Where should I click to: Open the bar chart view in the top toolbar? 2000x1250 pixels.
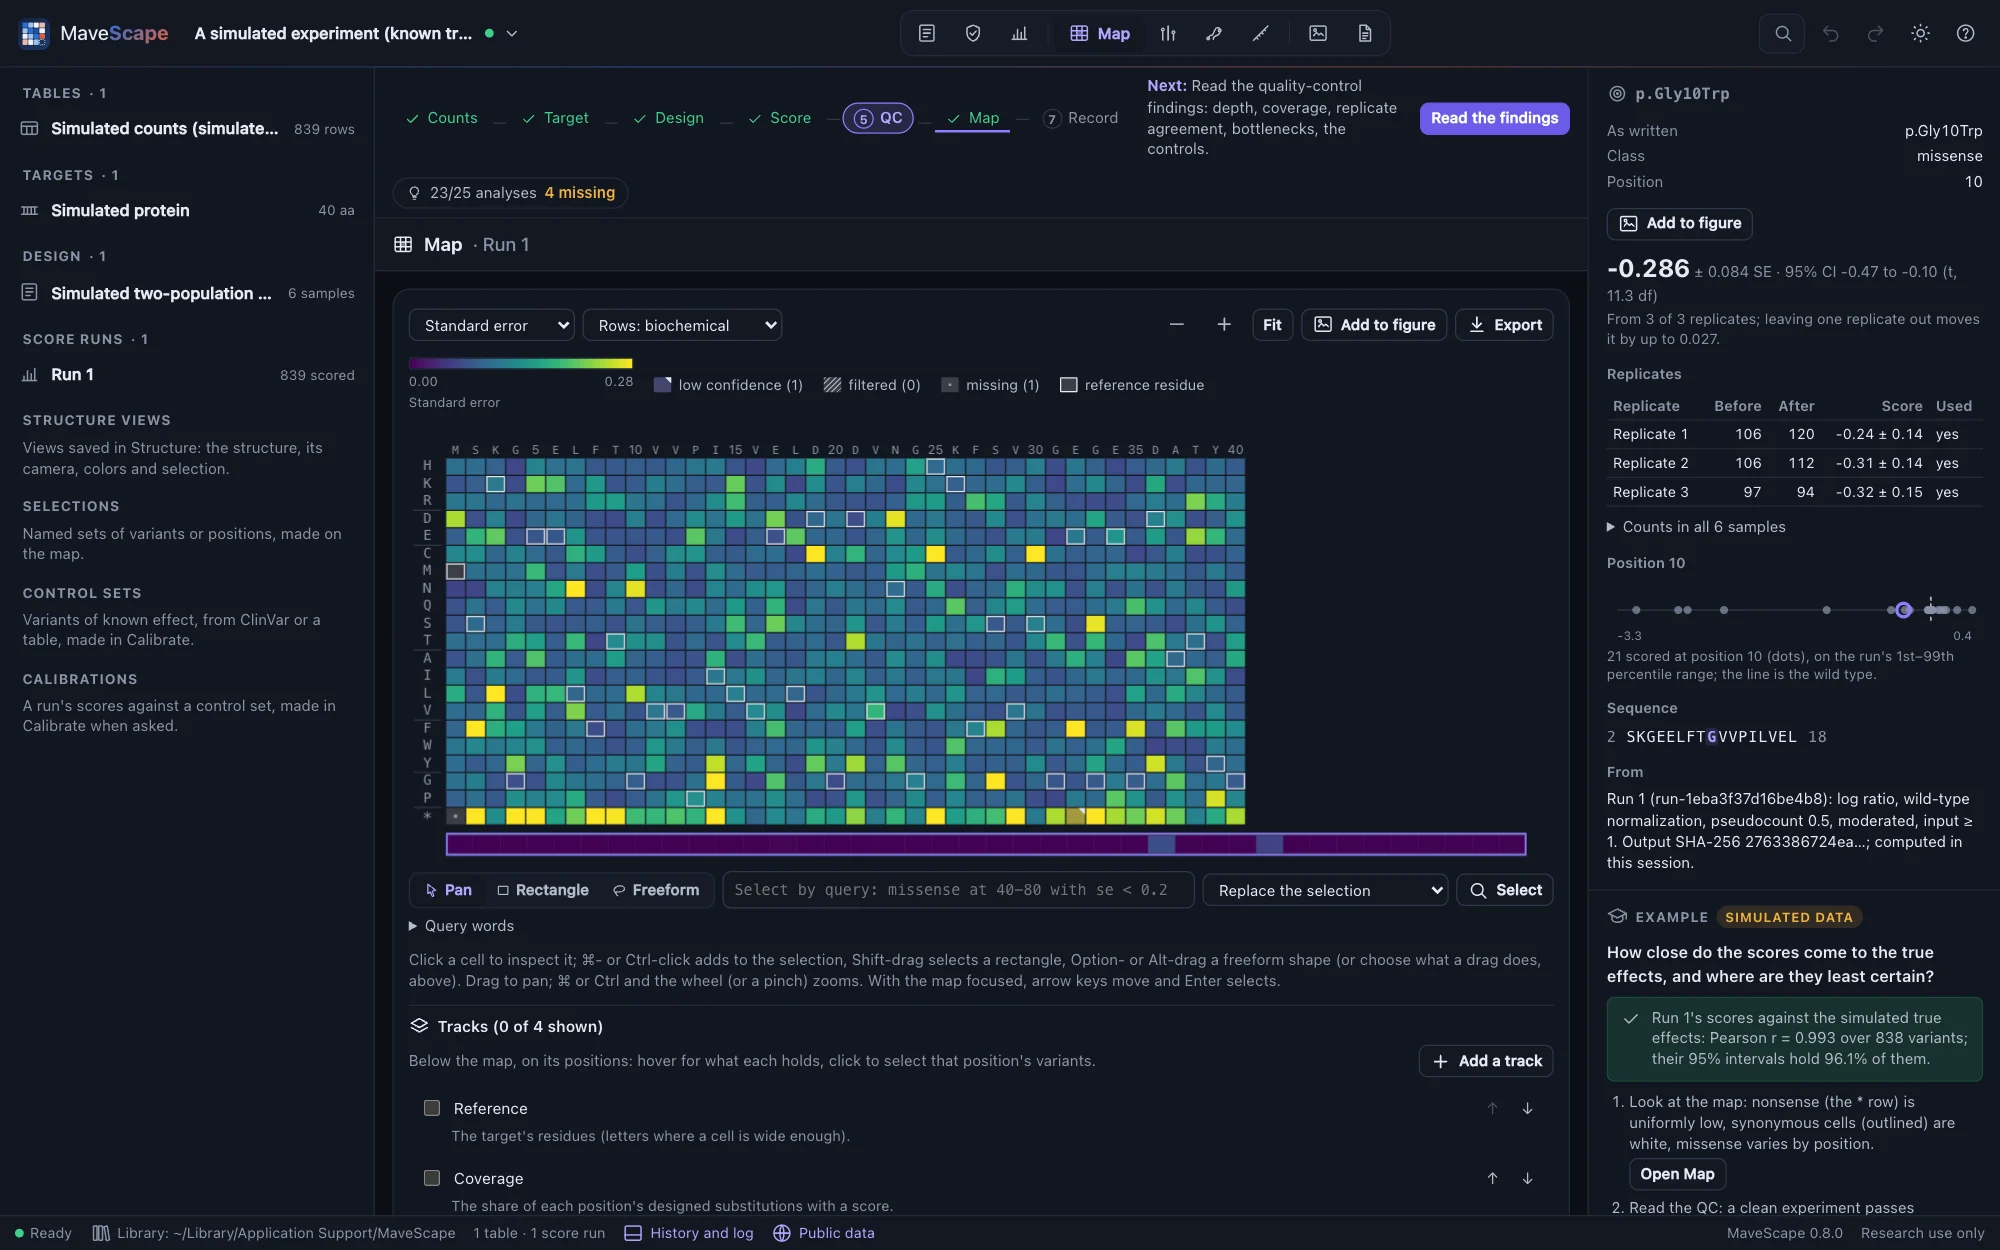pos(1019,33)
